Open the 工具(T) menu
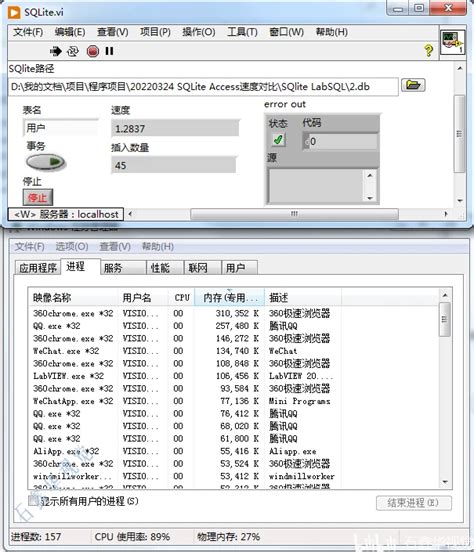The width and height of the screenshot is (474, 552). 242,32
